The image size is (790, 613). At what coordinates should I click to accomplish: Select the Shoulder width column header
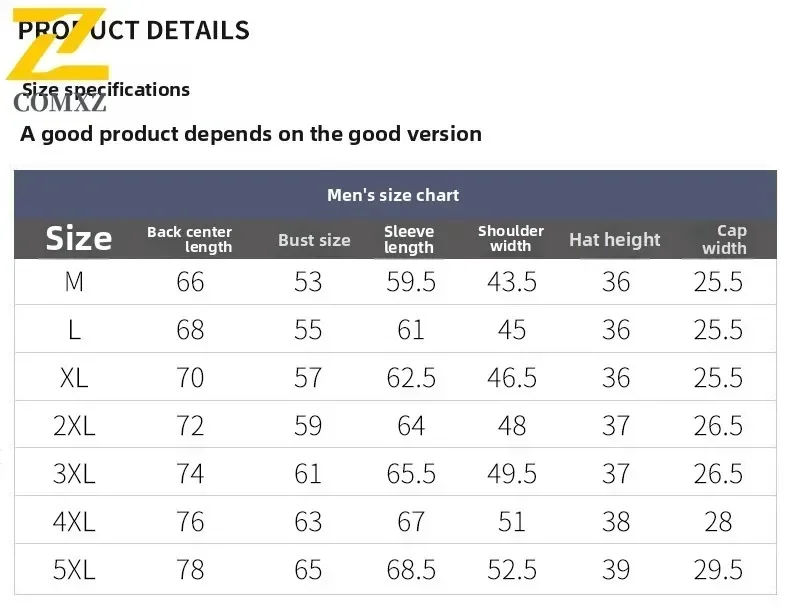511,238
